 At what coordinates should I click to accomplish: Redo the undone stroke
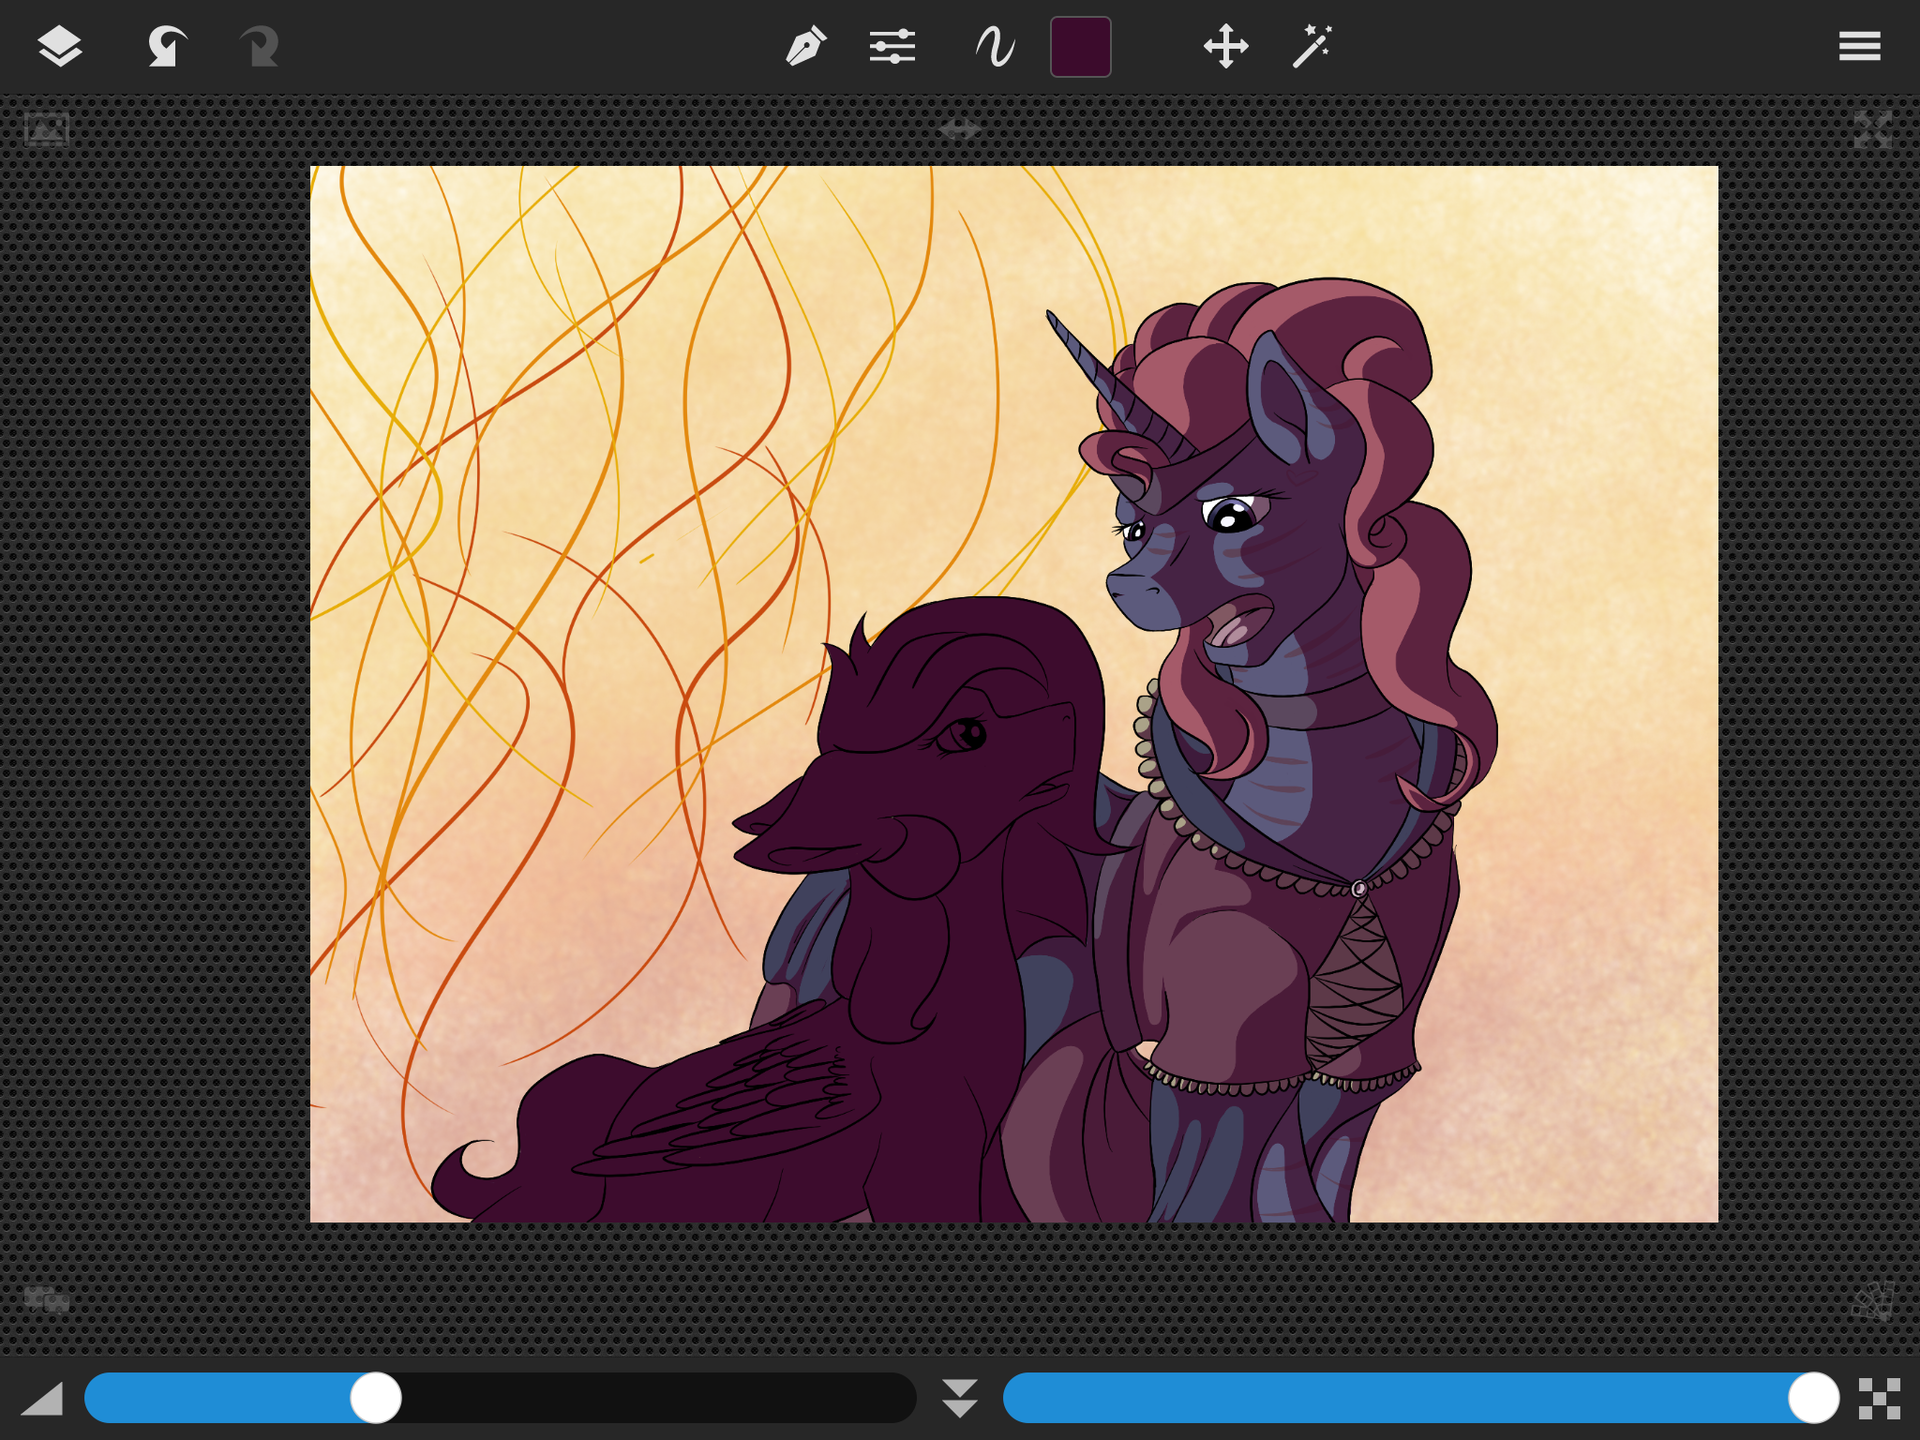(259, 46)
